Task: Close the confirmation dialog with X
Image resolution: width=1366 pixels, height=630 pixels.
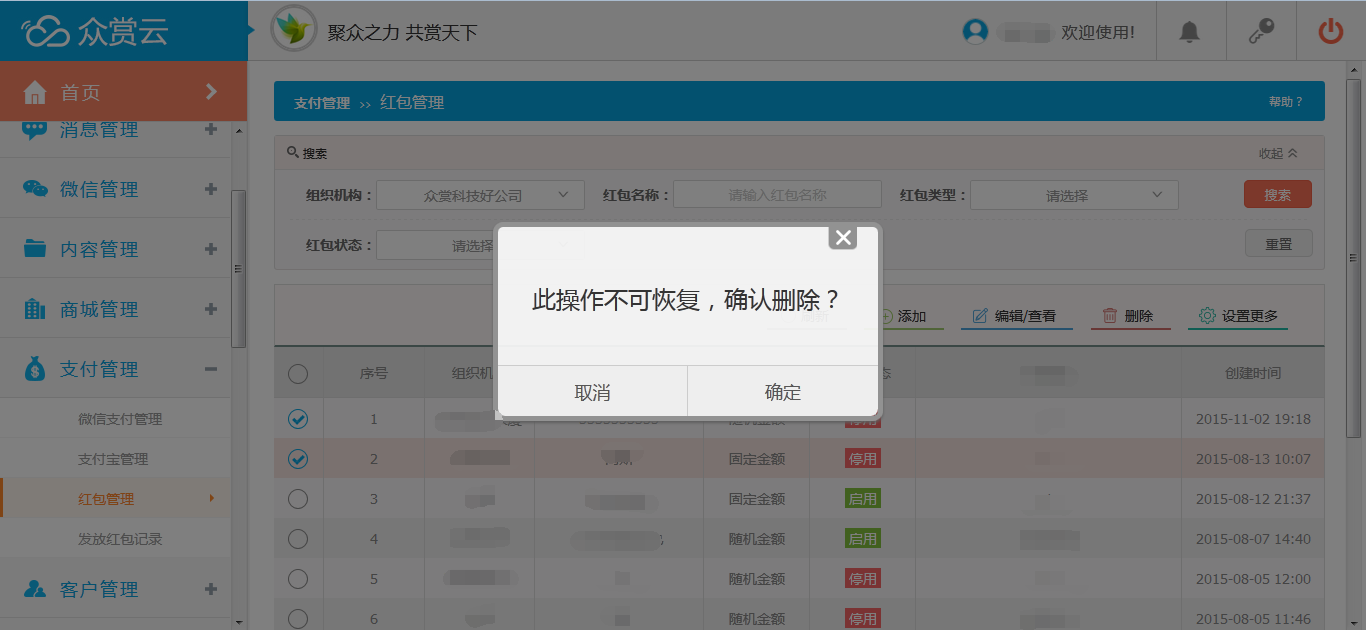Action: (x=843, y=237)
